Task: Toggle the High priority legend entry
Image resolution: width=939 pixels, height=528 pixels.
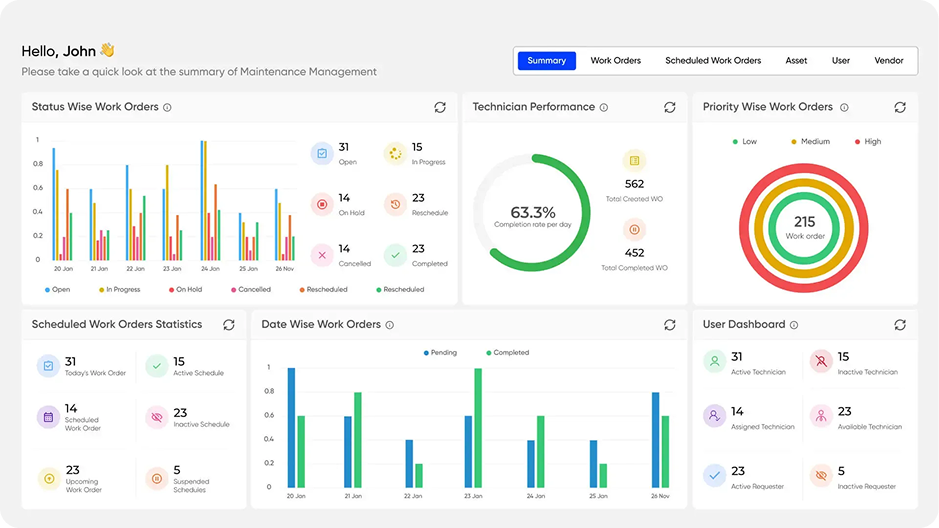Action: [868, 142]
